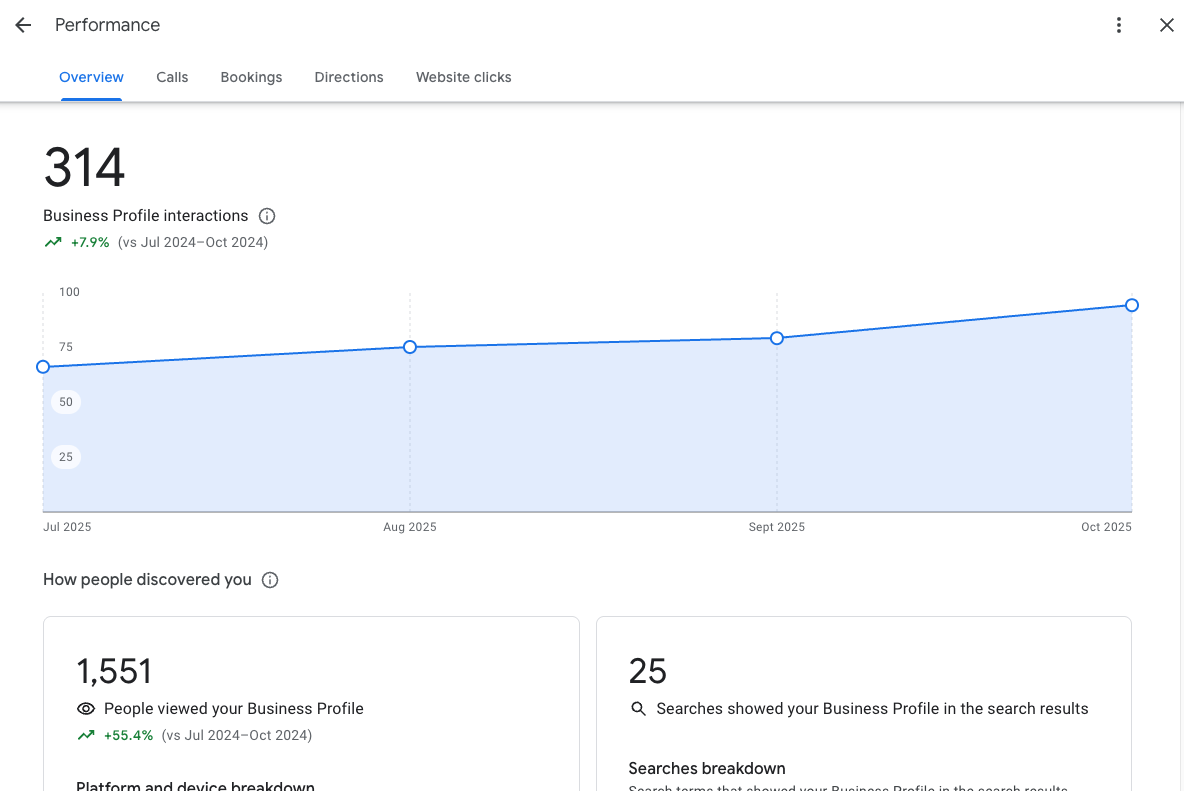1184x791 pixels.
Task: Click the How people discovered you info icon
Action: [270, 579]
